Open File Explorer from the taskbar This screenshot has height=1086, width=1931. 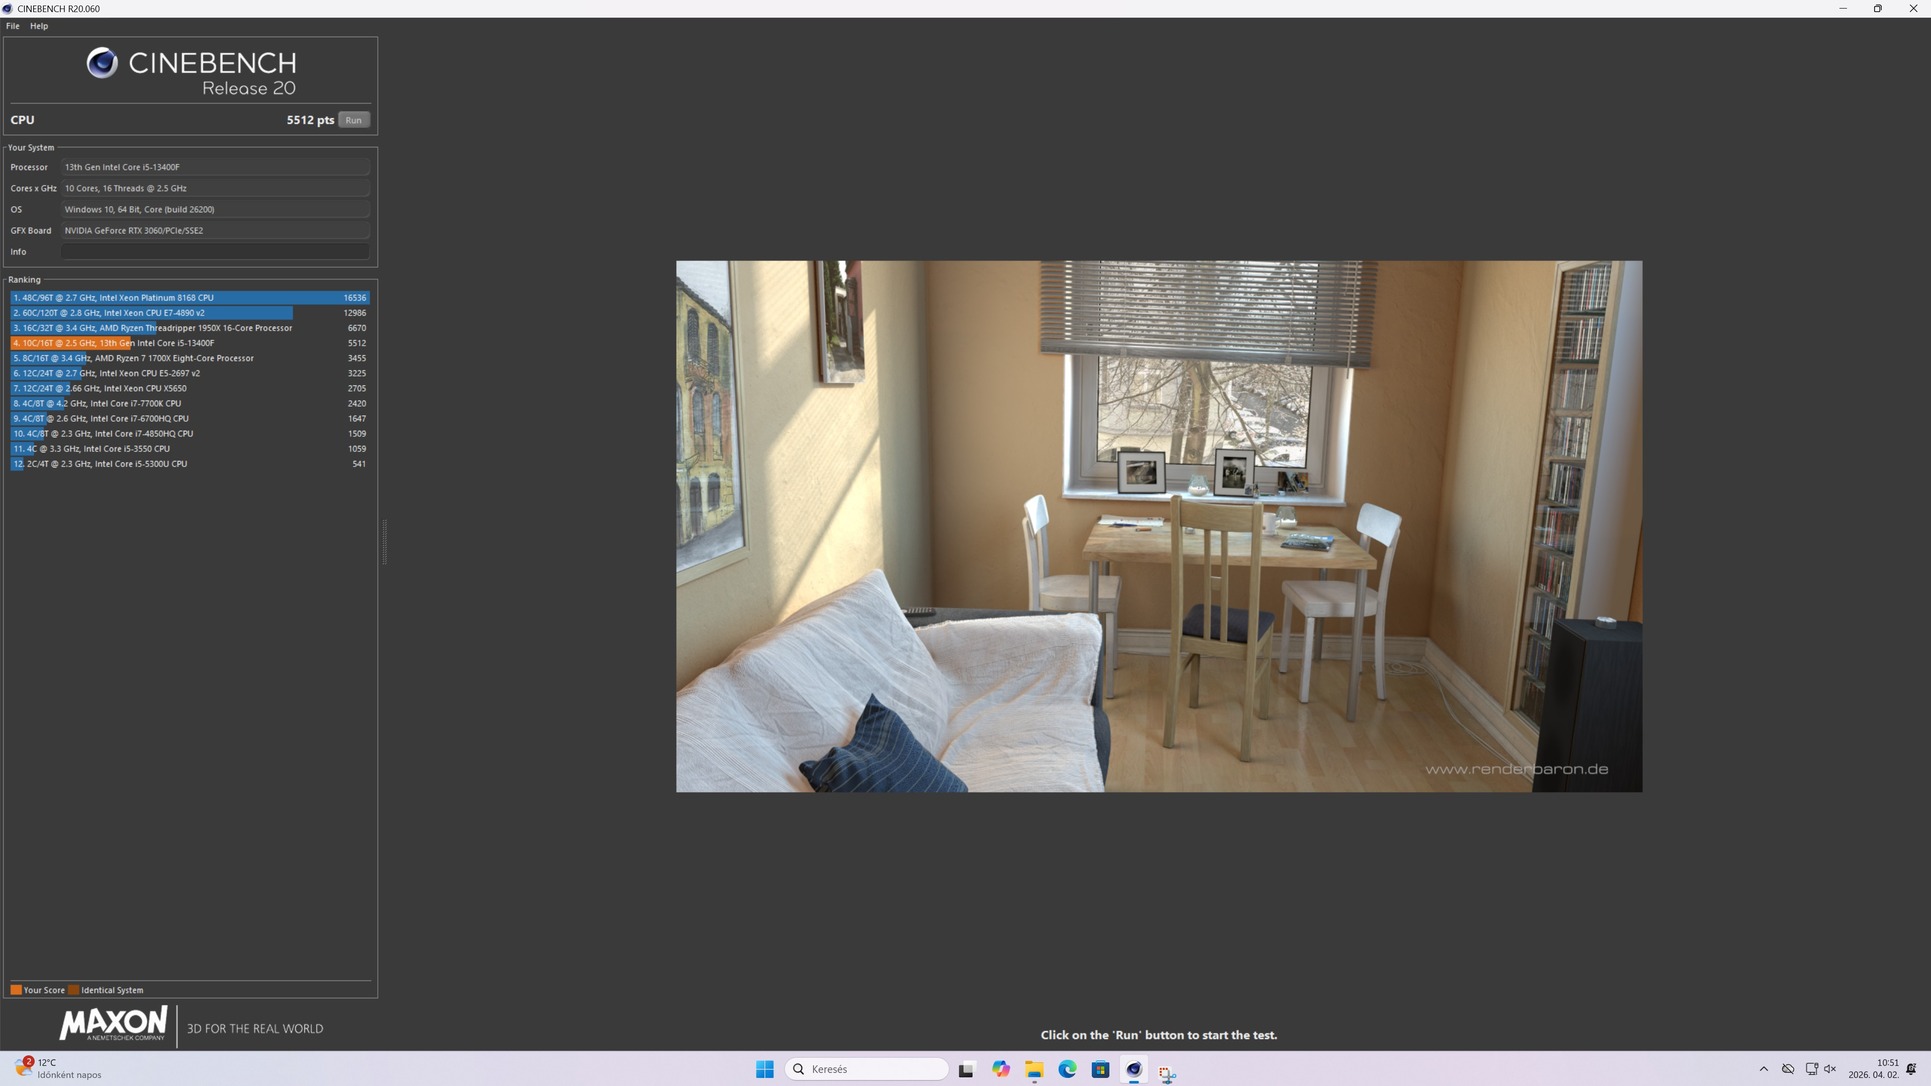(1034, 1069)
